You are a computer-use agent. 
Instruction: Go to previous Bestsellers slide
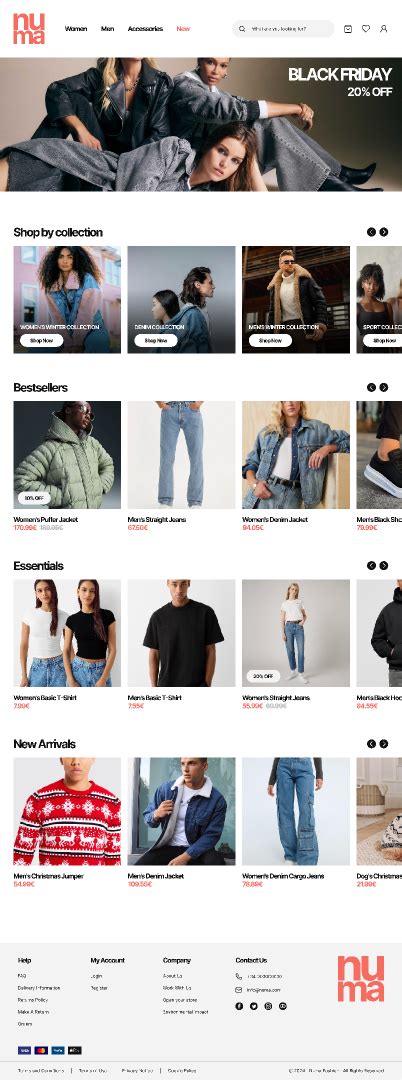(371, 388)
